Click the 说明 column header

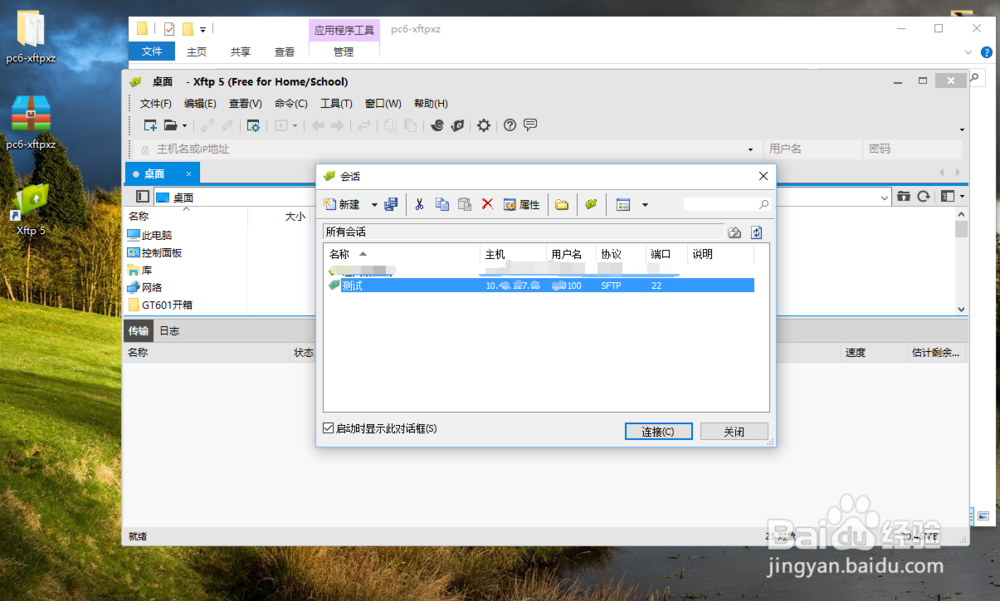coord(721,254)
